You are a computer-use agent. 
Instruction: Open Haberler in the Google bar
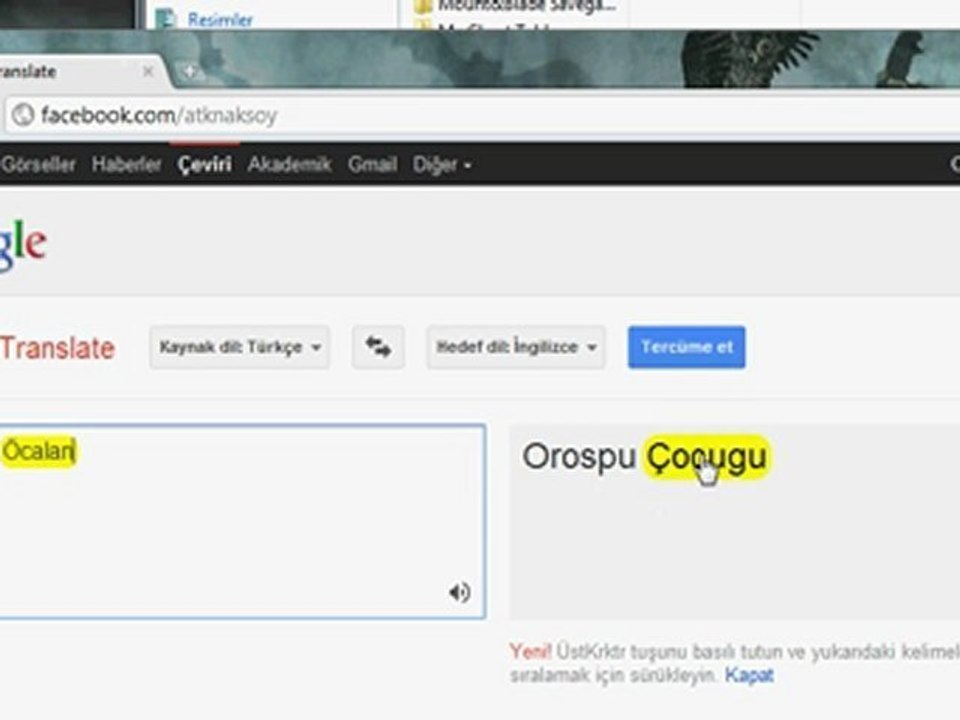[126, 165]
